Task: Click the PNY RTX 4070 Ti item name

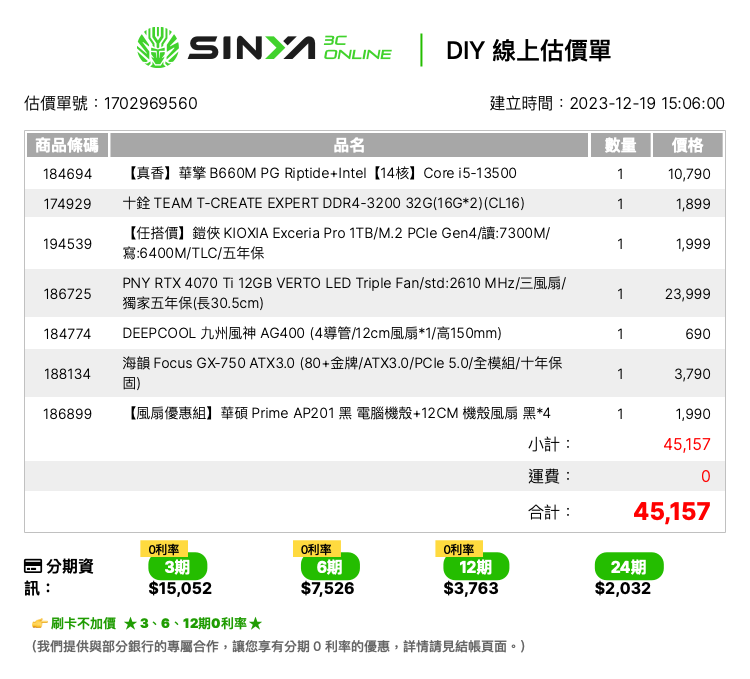Action: pos(344,293)
